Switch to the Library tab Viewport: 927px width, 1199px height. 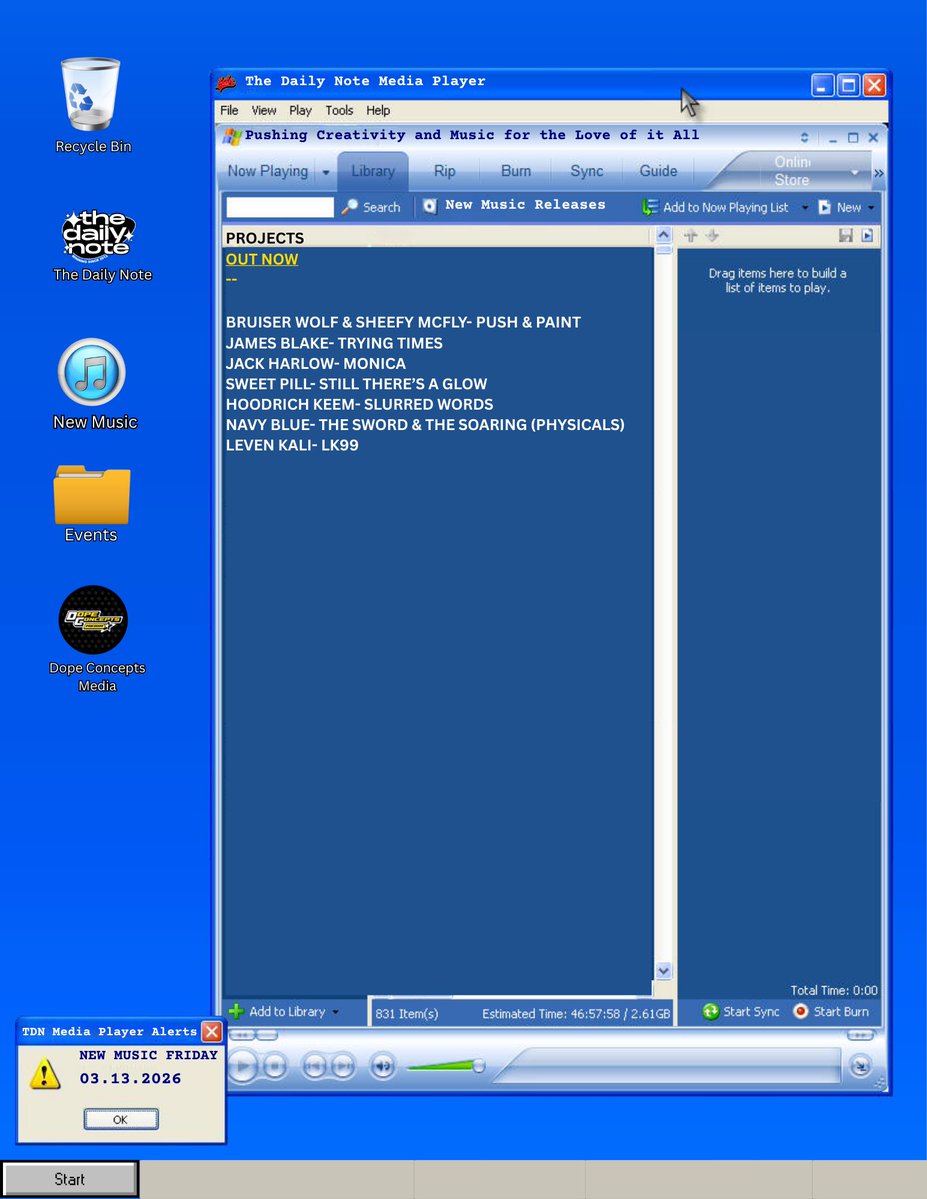373,171
